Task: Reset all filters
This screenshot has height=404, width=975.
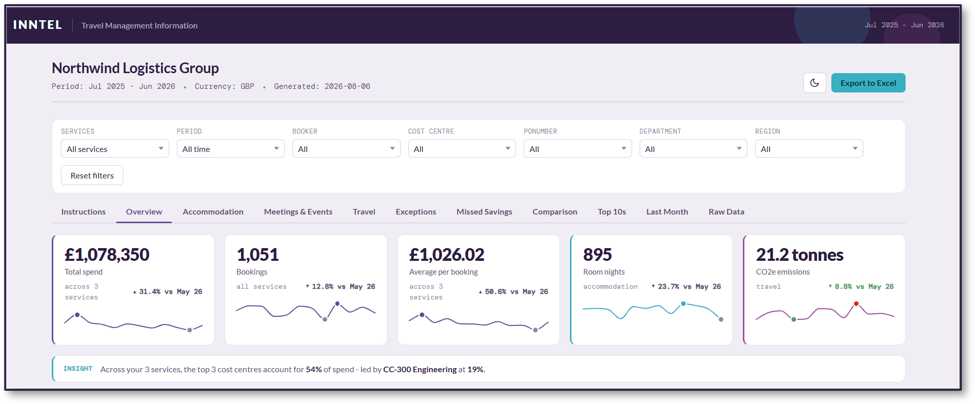Action: [x=92, y=175]
